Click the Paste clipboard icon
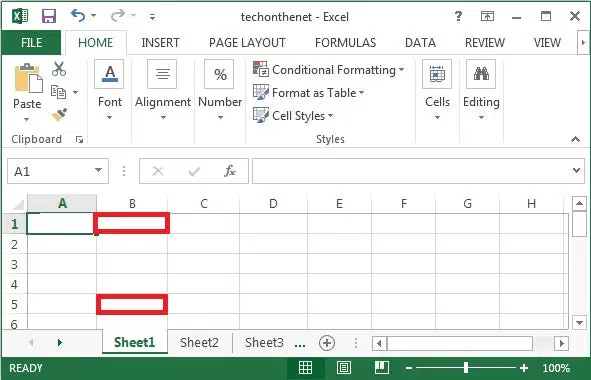This screenshot has height=380, width=591. [28, 78]
